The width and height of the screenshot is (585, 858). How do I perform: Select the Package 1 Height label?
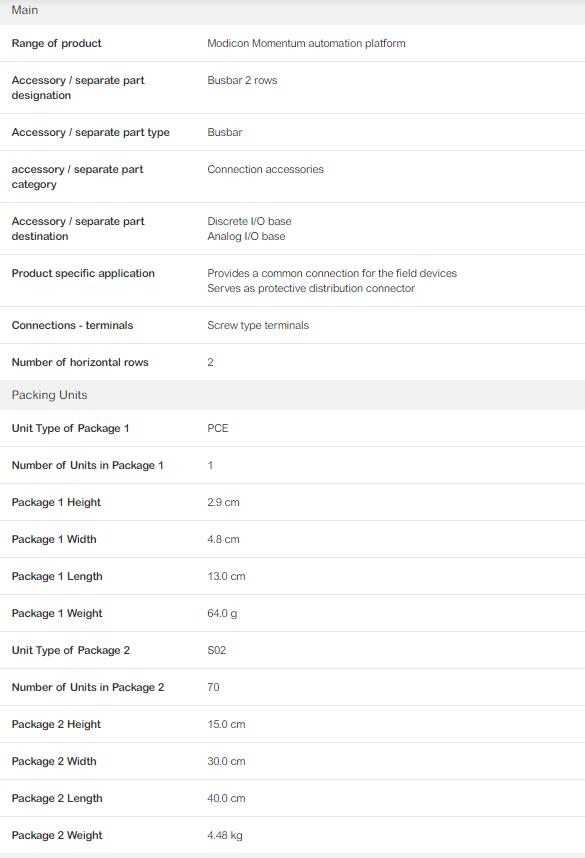tap(56, 502)
